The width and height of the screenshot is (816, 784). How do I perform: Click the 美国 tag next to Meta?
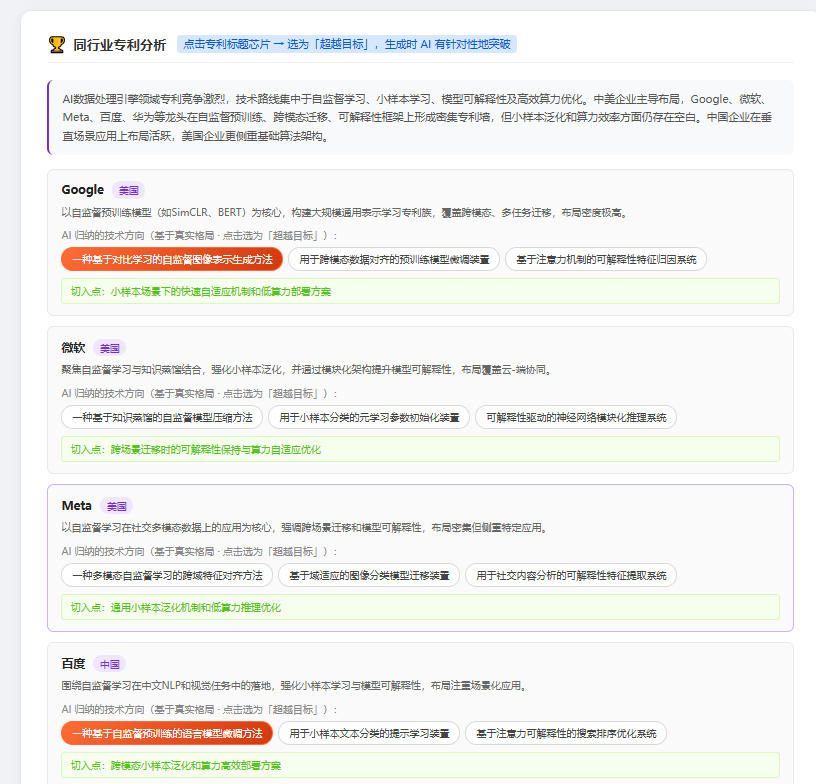tap(117, 506)
